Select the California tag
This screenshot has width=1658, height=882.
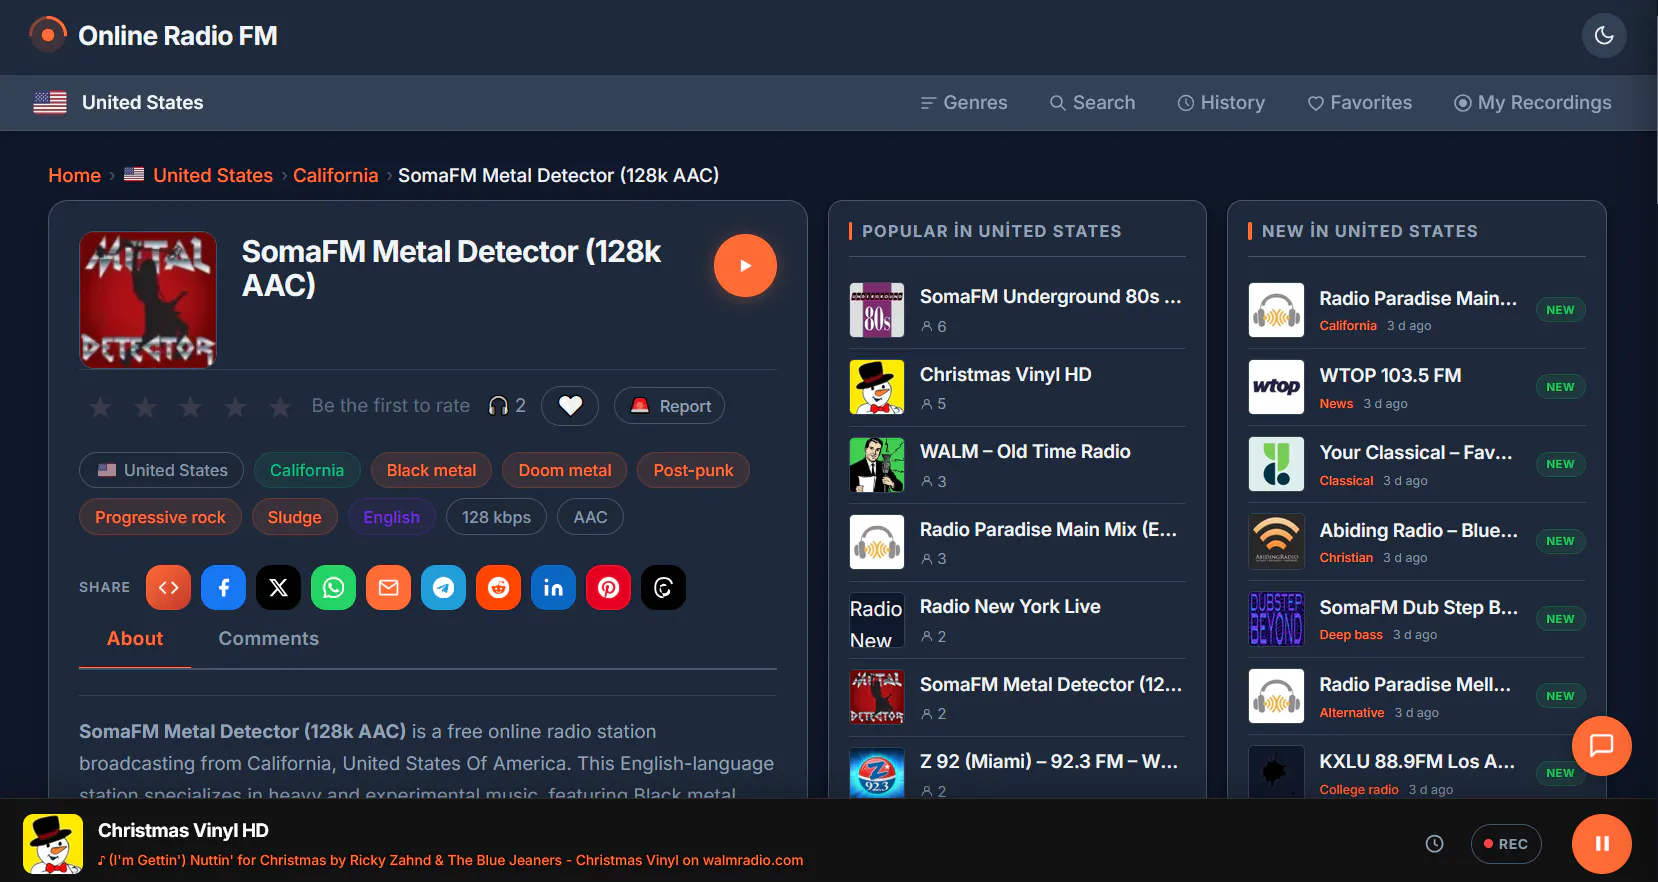pos(307,470)
